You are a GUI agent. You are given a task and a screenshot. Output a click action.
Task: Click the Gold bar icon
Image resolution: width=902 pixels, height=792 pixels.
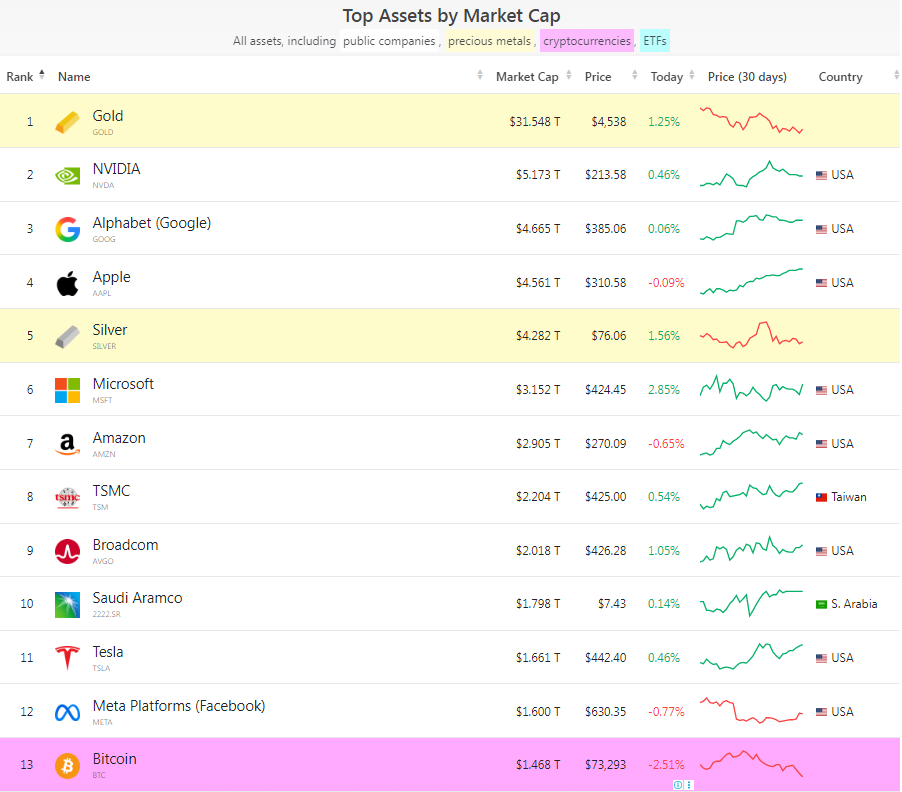tap(67, 122)
